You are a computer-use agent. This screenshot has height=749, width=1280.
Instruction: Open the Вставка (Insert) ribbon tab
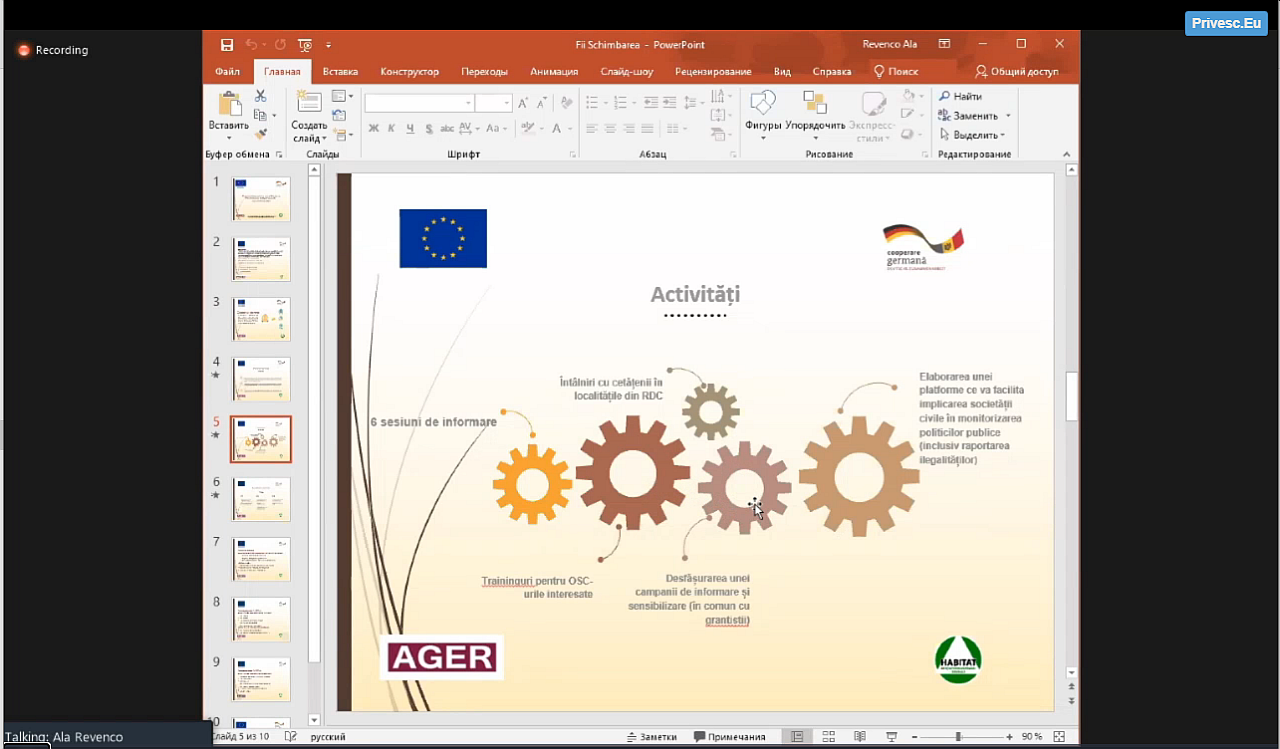tap(340, 72)
